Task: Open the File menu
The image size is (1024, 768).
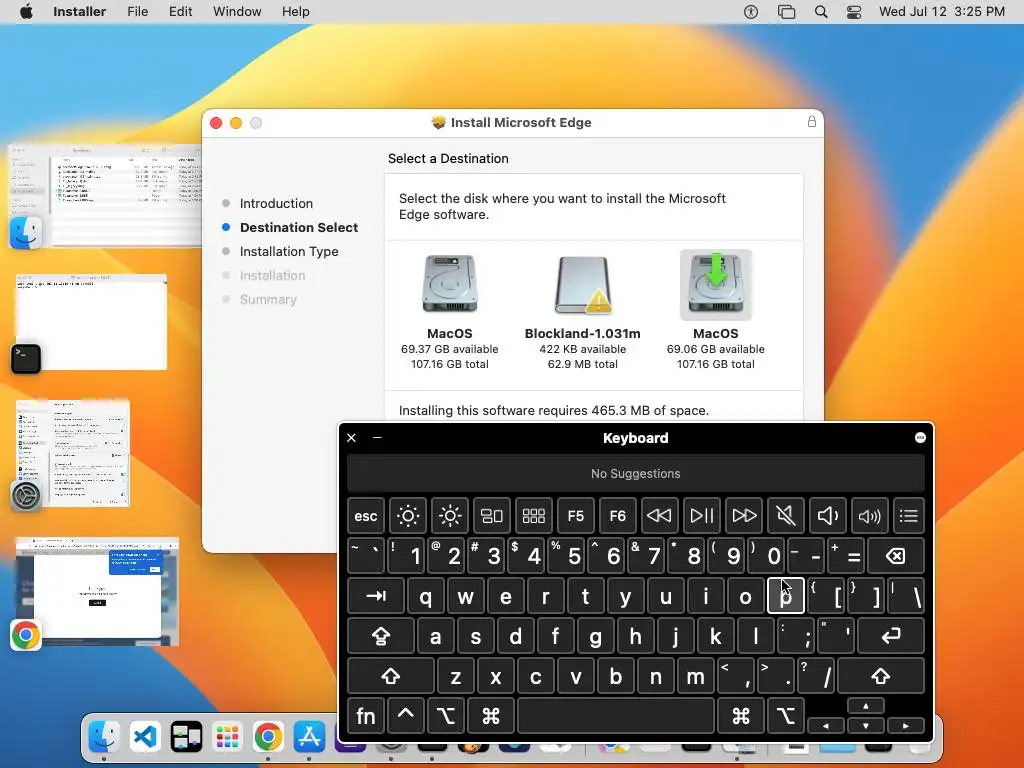Action: coord(137,12)
